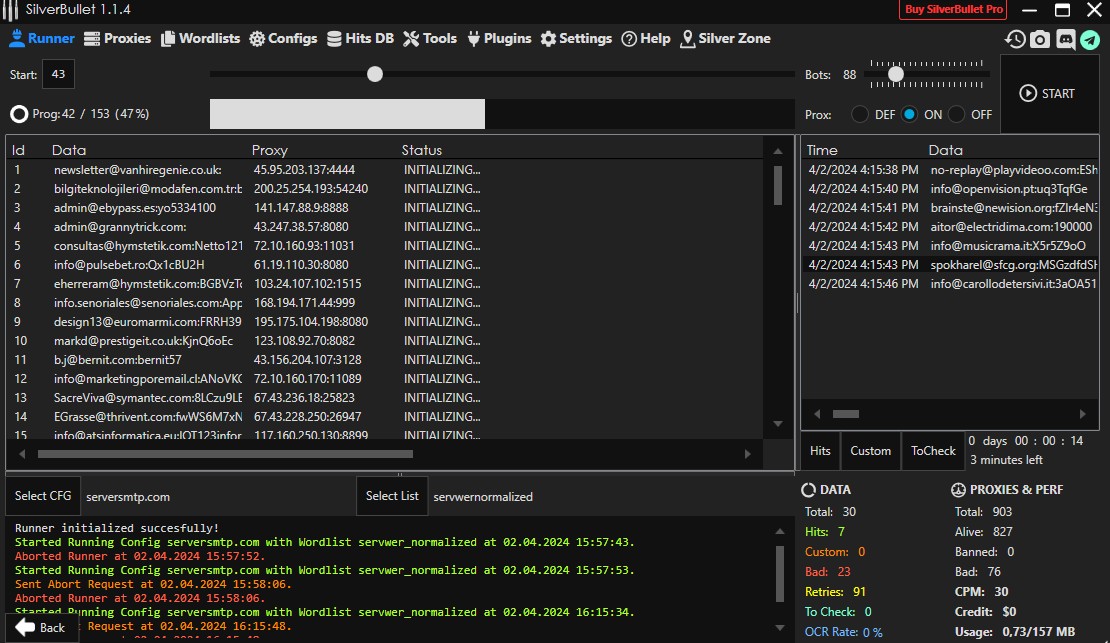Screen dimensions: 1110x643
Task: Open the Telegram icon link
Action: coord(1090,39)
